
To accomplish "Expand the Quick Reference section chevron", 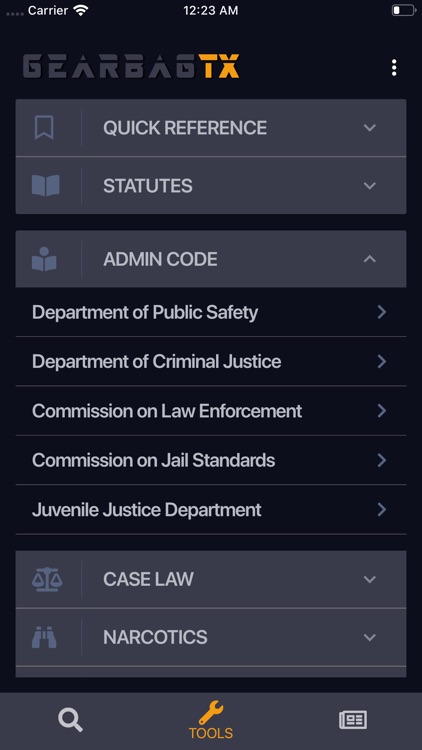I will (369, 128).
